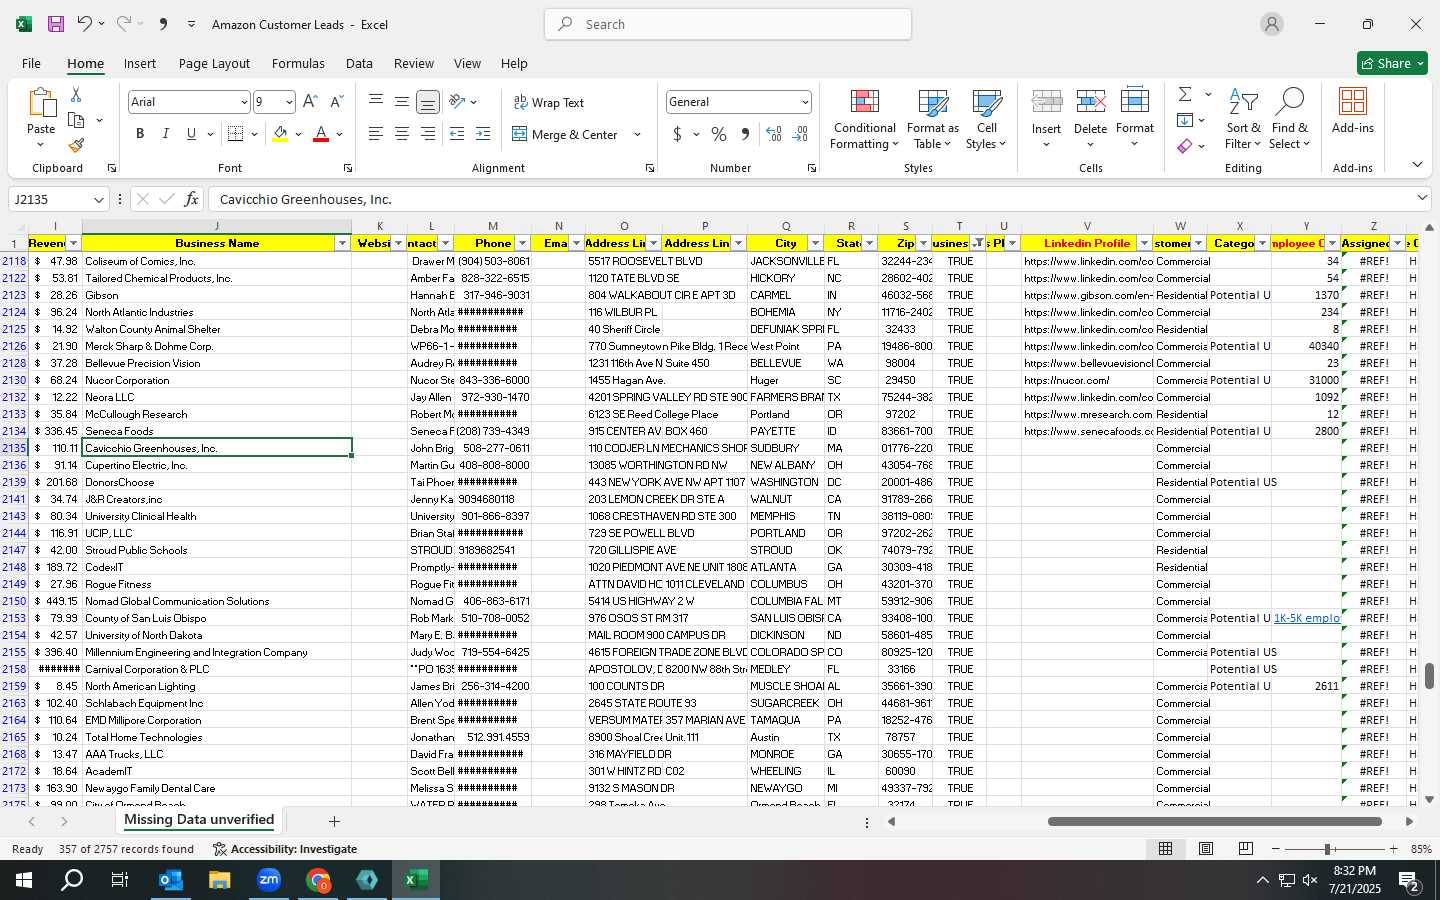Open Format as Table gallery
This screenshot has width=1440, height=900.
point(932,120)
